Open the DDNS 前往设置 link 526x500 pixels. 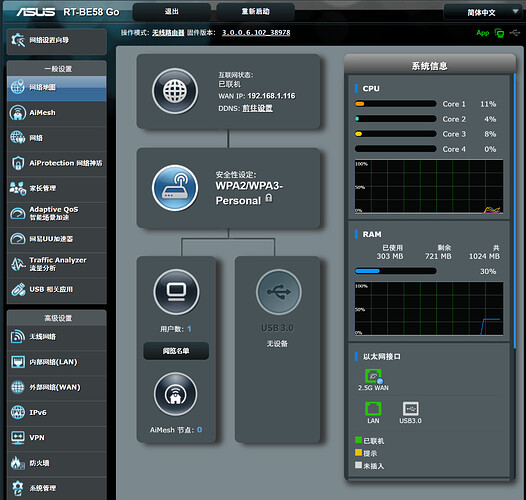point(257,108)
